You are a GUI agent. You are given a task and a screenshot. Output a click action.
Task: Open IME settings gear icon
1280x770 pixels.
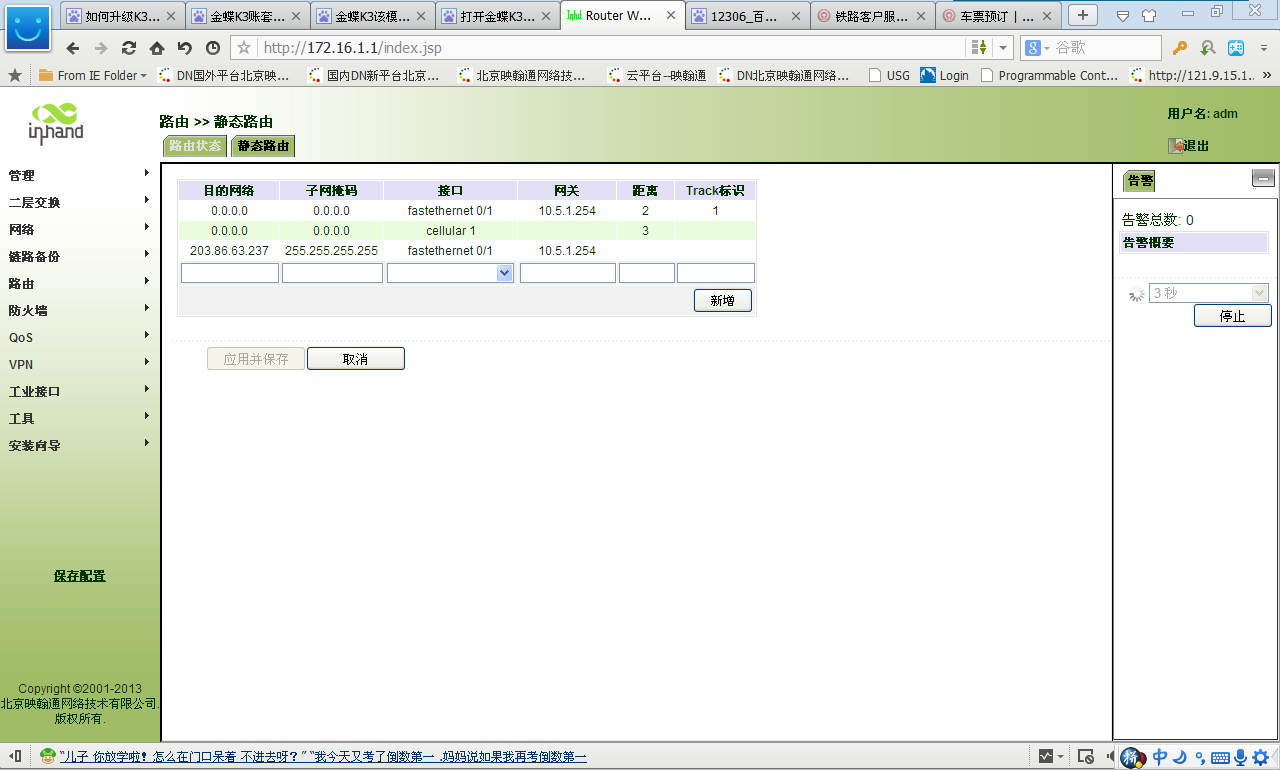point(1260,757)
